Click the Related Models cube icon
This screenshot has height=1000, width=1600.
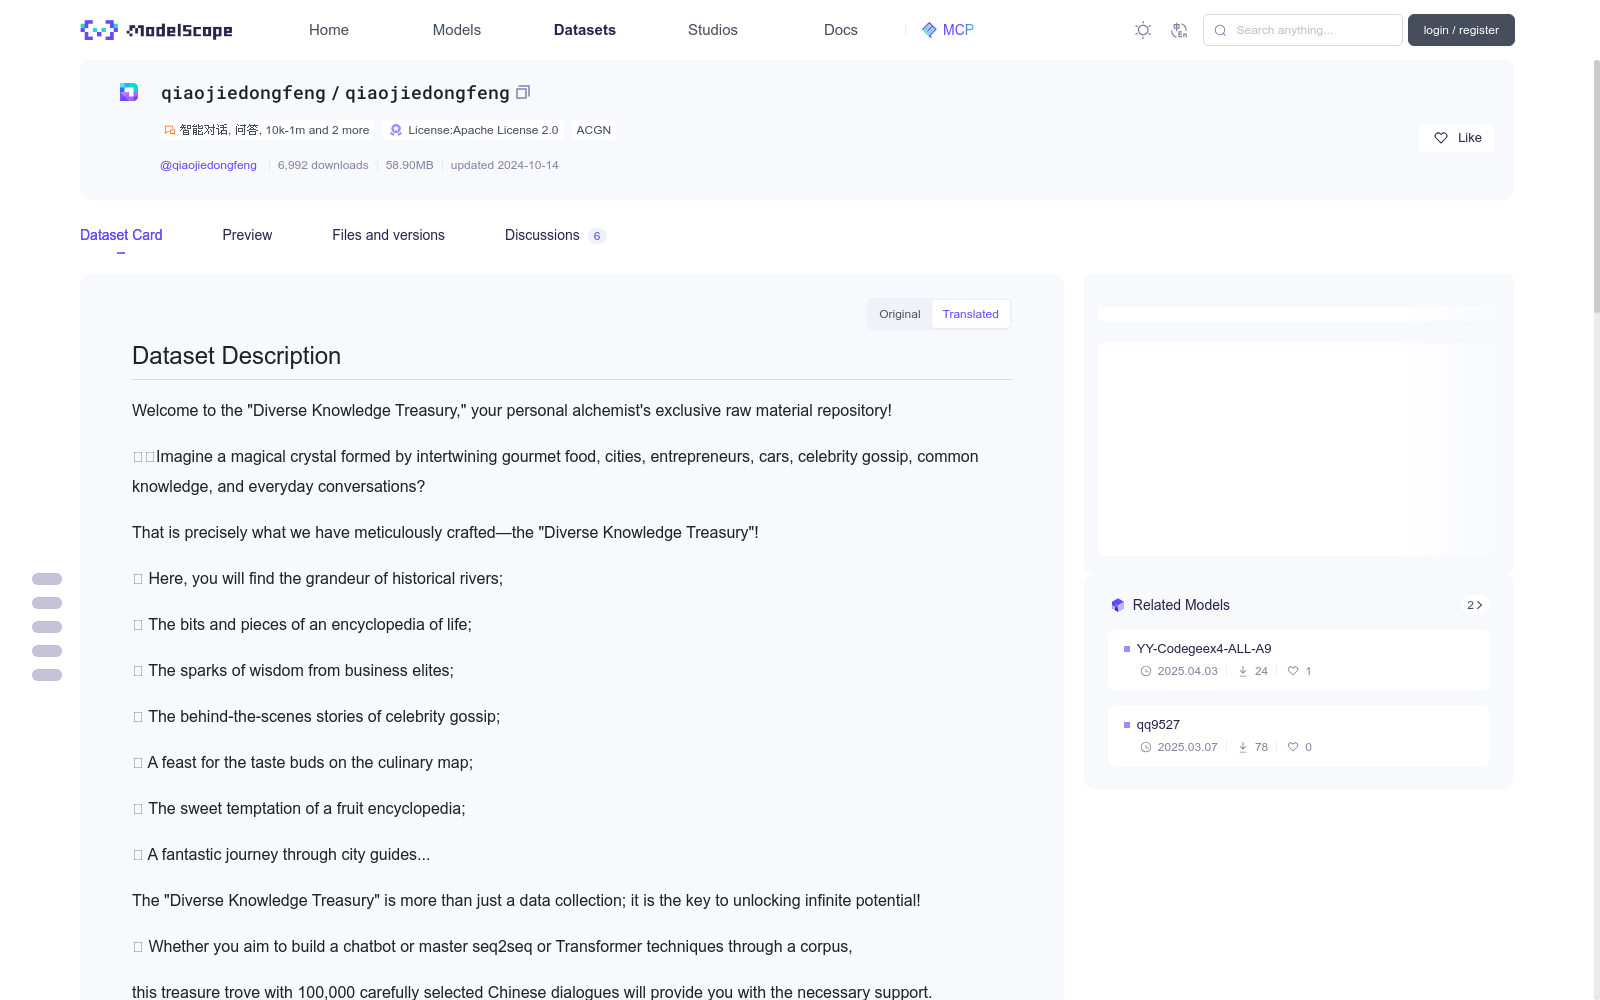[1118, 605]
